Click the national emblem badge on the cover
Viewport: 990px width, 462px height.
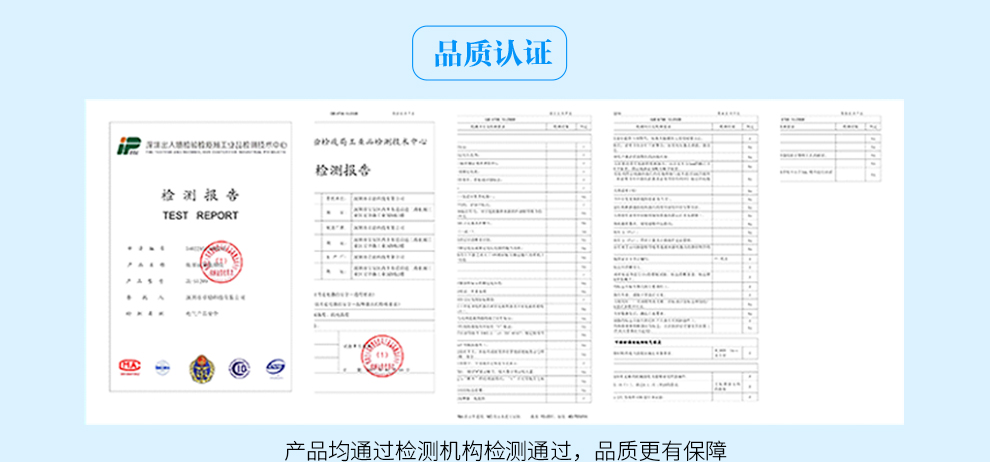tap(201, 367)
